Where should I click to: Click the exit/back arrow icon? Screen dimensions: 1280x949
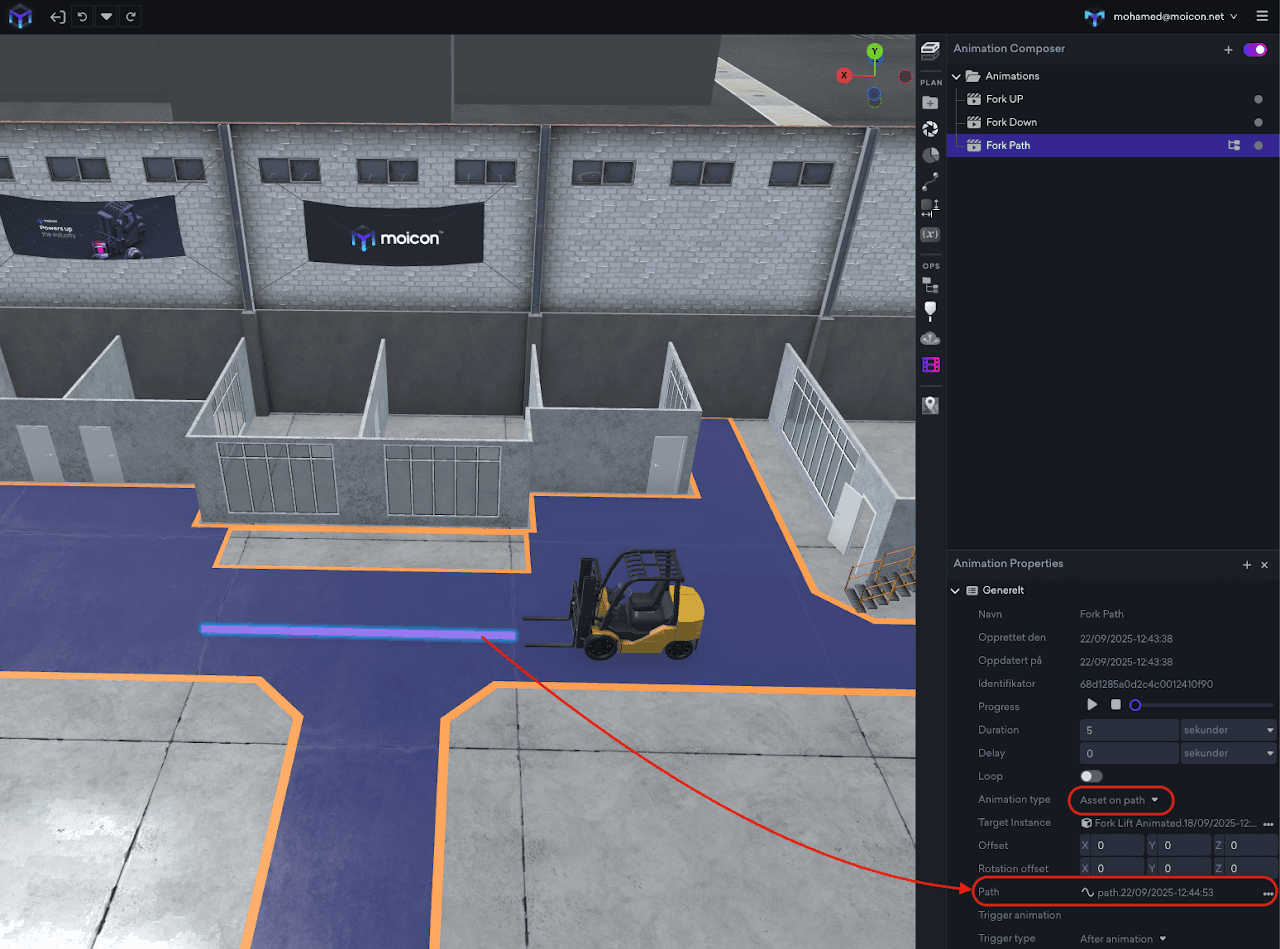(x=58, y=17)
